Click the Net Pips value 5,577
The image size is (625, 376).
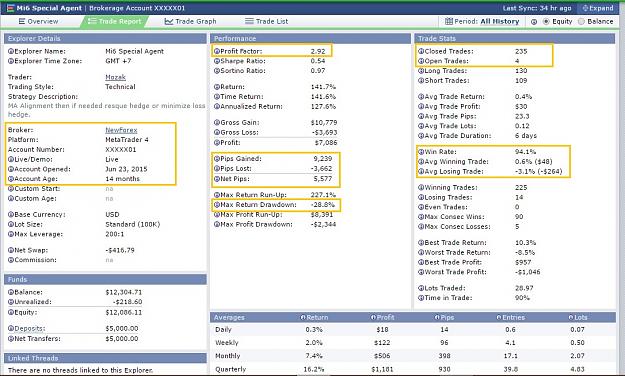(x=322, y=179)
